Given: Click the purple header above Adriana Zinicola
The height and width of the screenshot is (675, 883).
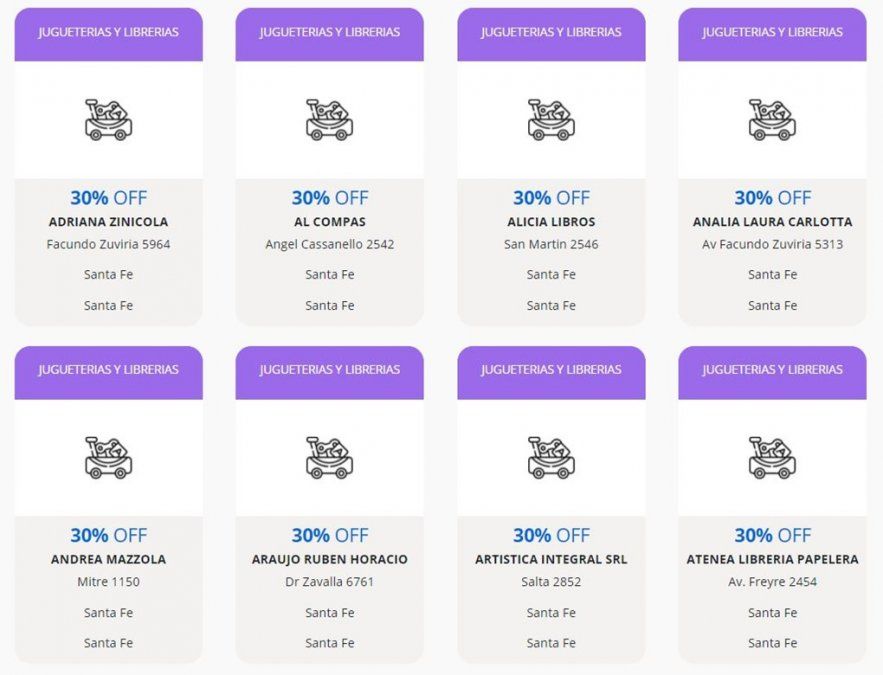Looking at the screenshot, I should pyautogui.click(x=108, y=32).
